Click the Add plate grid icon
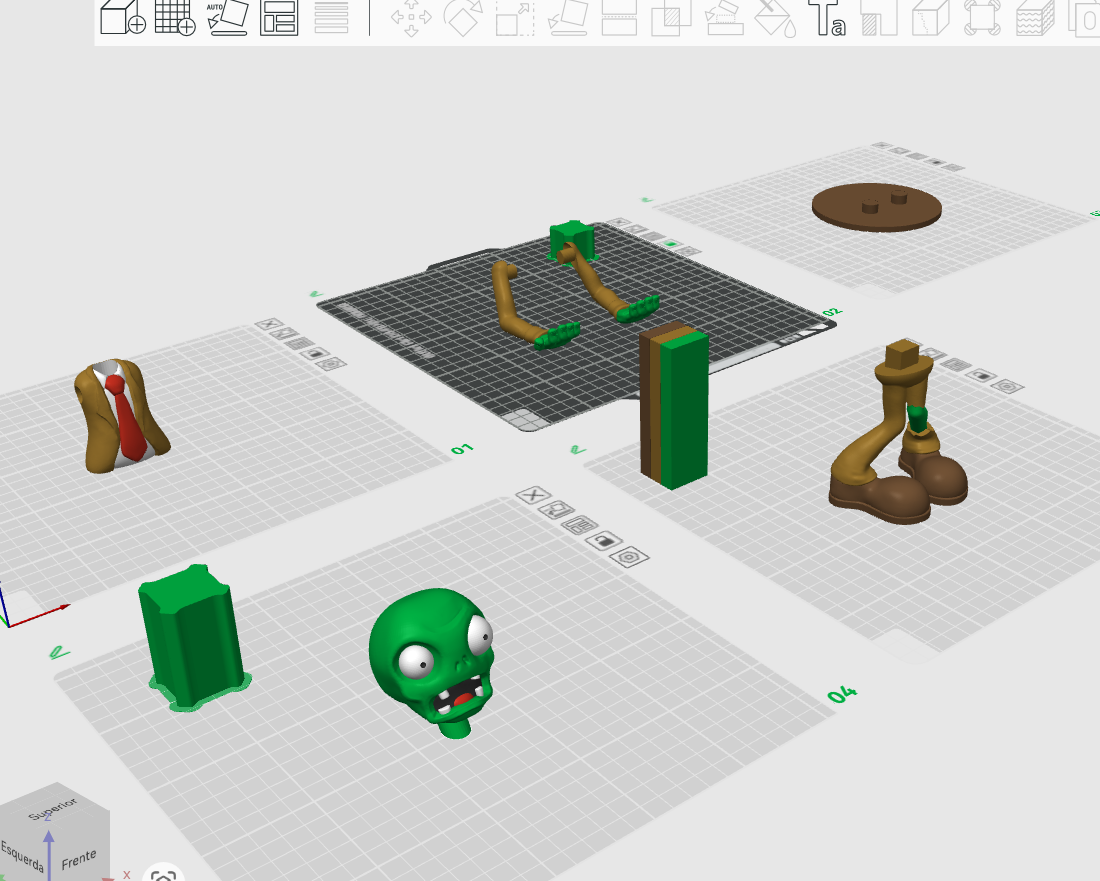The width and height of the screenshot is (1100, 881). (x=175, y=17)
